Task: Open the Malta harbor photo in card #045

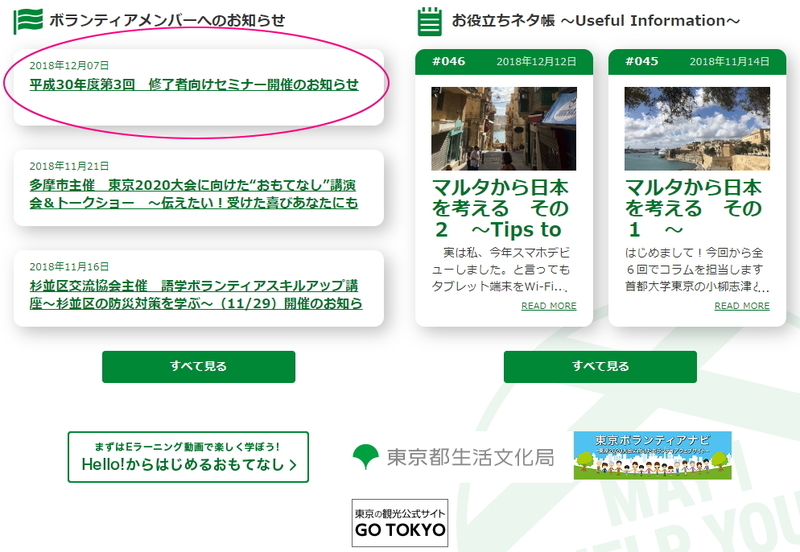Action: coord(697,129)
